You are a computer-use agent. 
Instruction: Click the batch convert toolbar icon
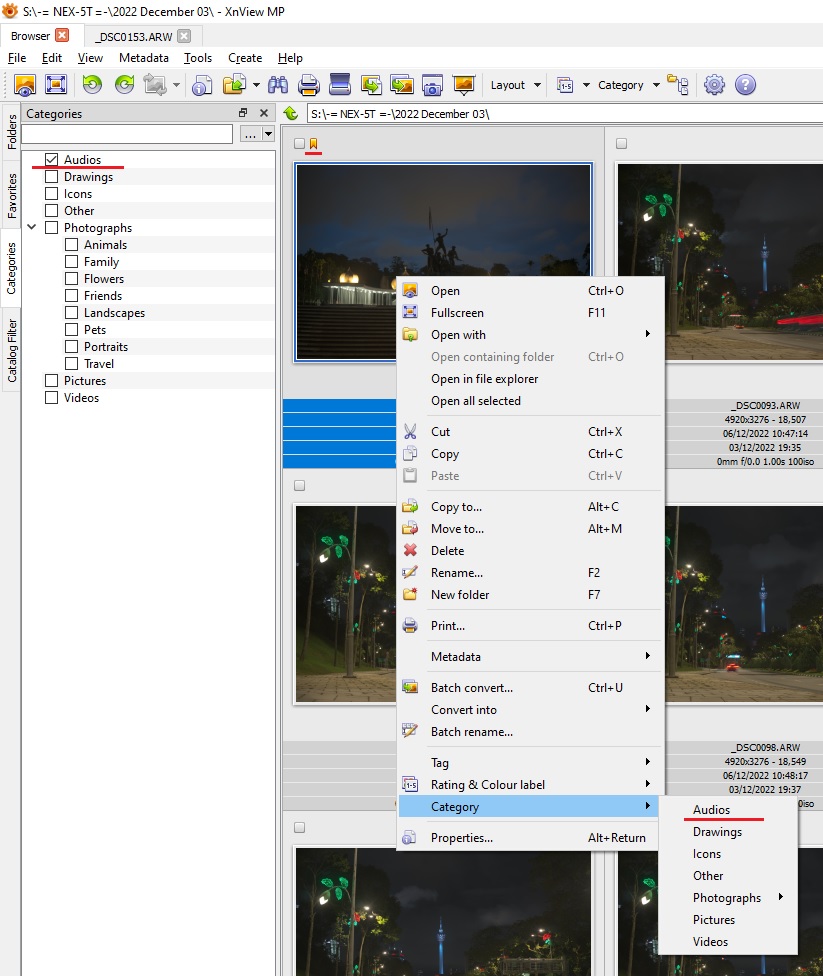coord(371,84)
